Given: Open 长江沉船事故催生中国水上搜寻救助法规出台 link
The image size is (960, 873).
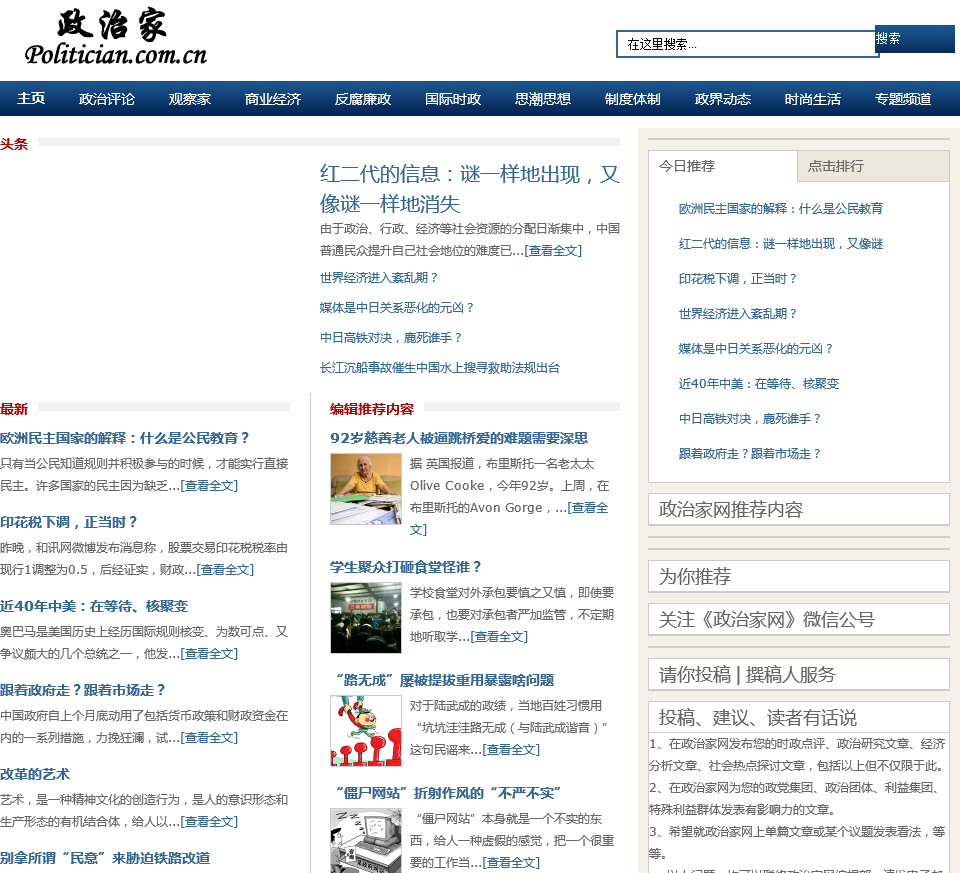Looking at the screenshot, I should (440, 368).
